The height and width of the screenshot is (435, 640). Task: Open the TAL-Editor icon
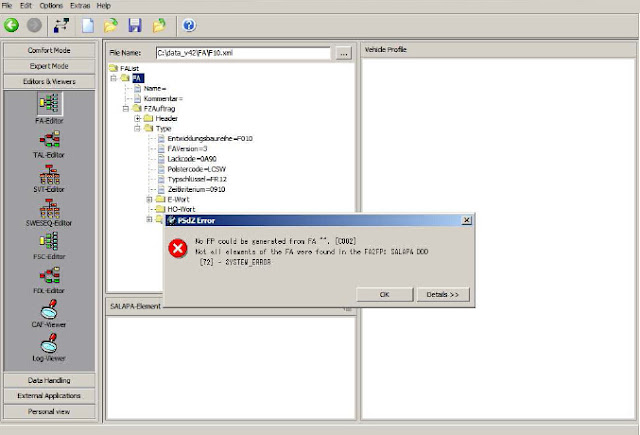click(49, 139)
